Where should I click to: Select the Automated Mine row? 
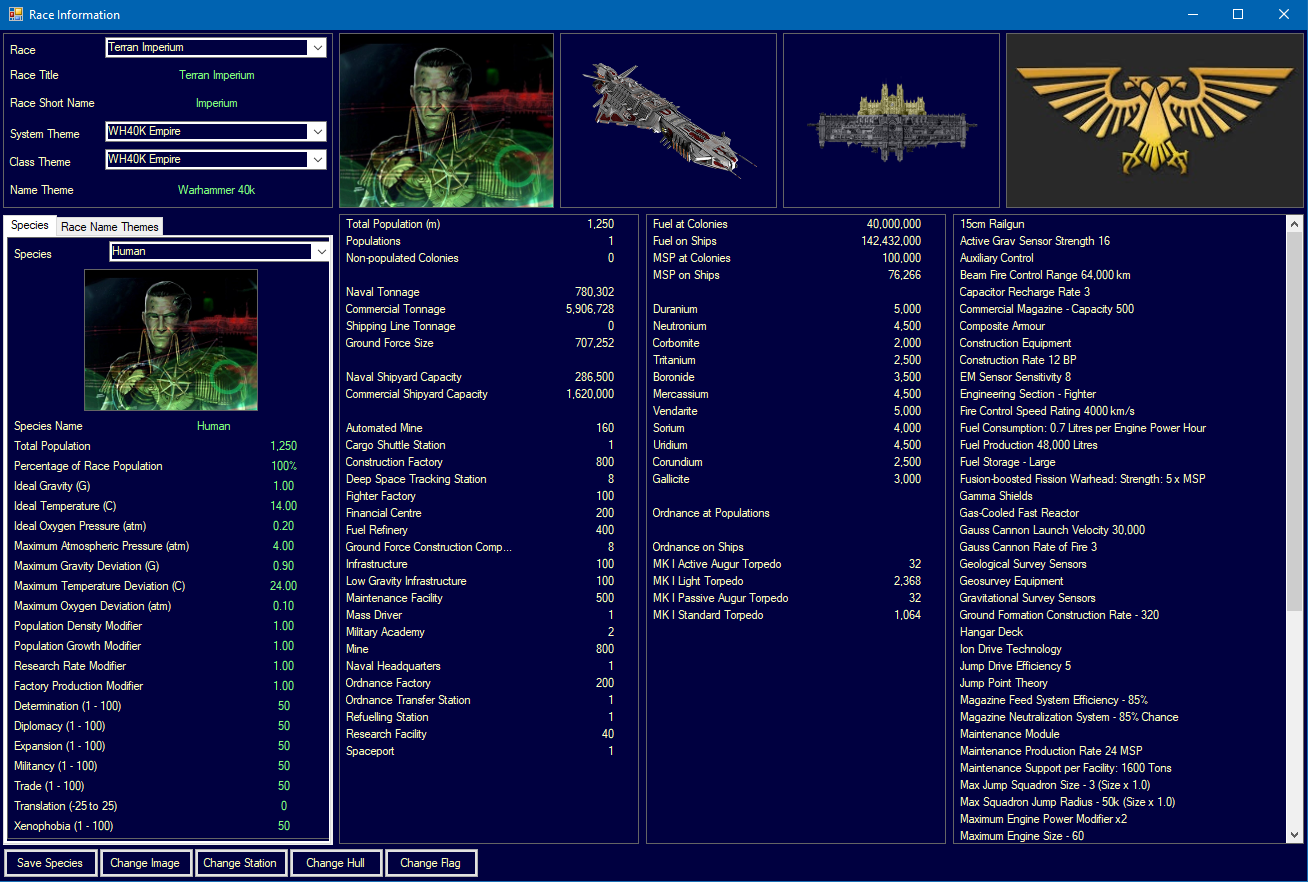488,428
